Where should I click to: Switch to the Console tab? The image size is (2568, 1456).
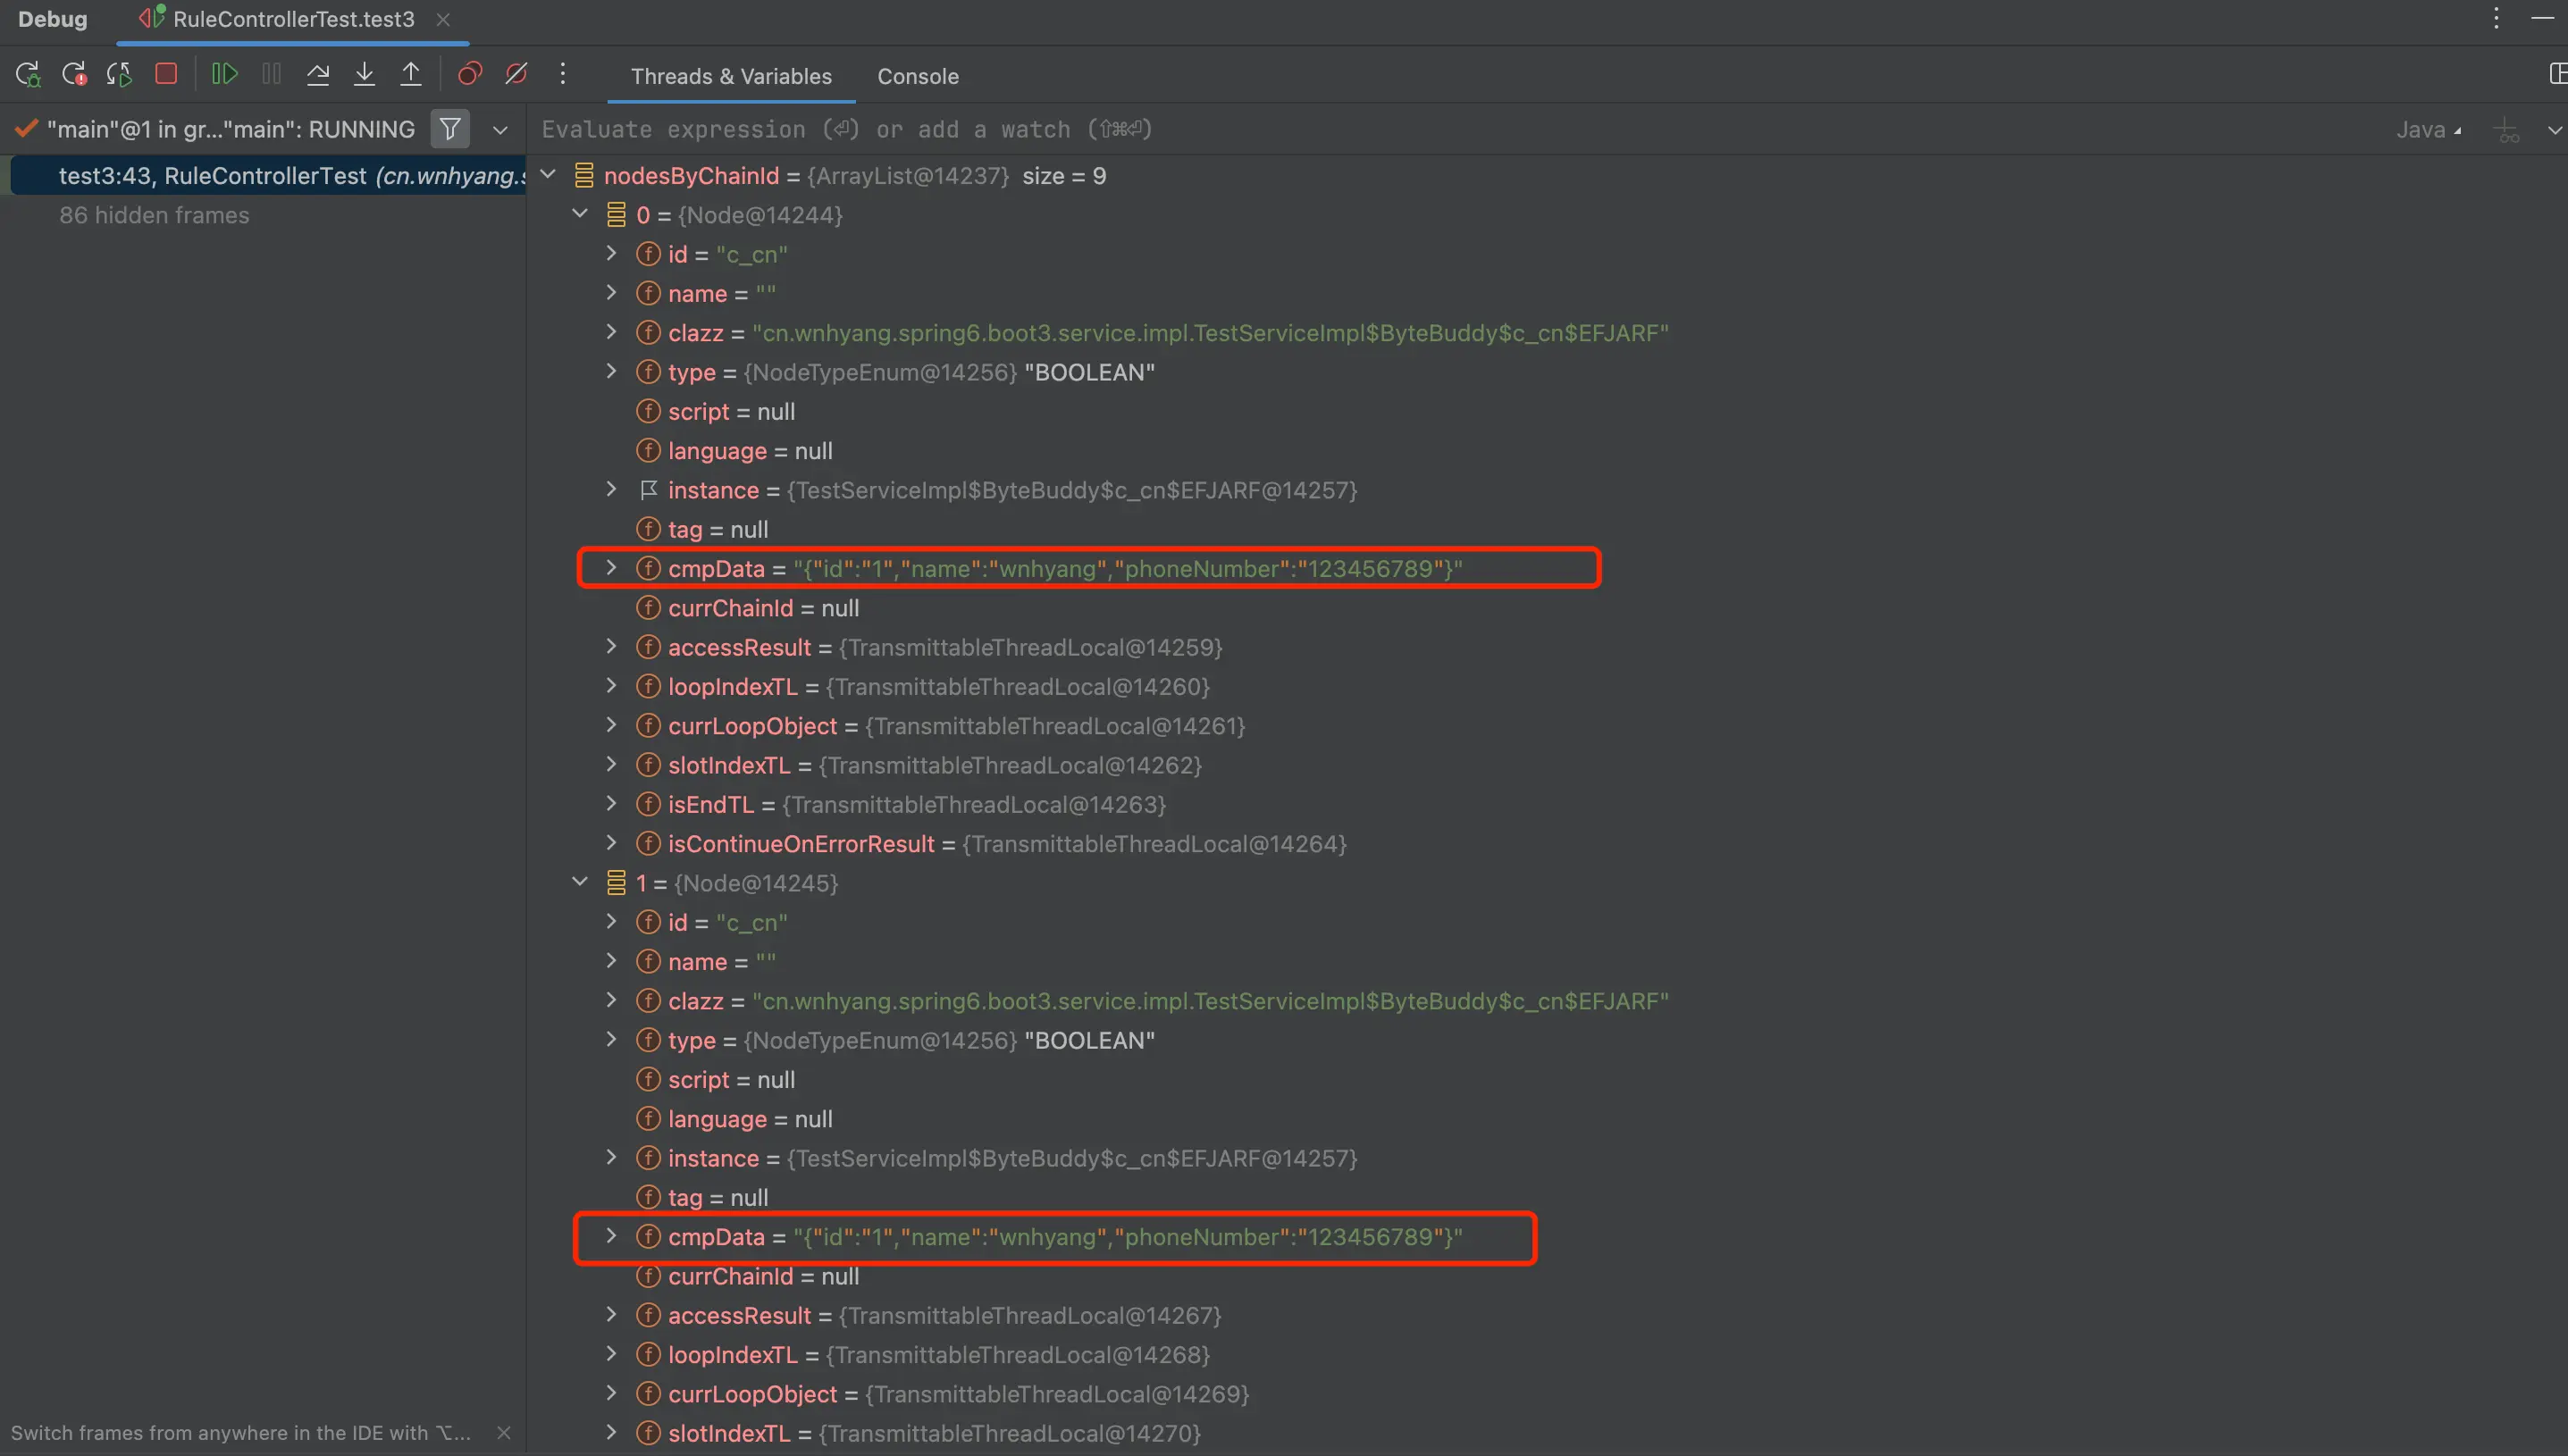click(917, 76)
